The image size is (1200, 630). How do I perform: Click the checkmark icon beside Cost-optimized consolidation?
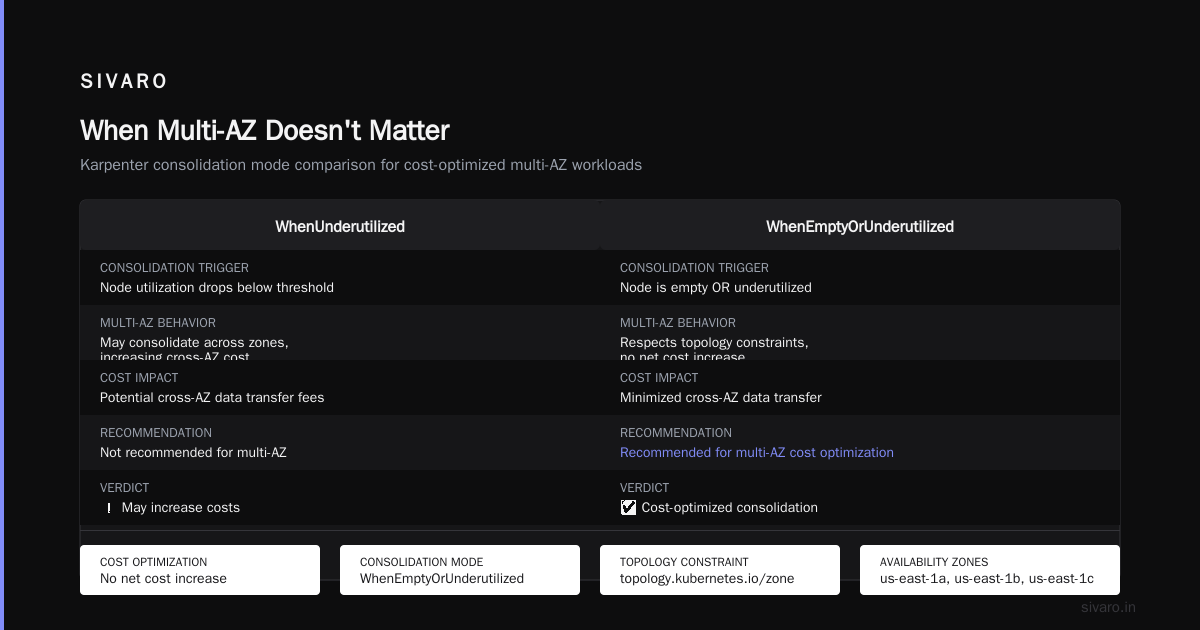[628, 508]
